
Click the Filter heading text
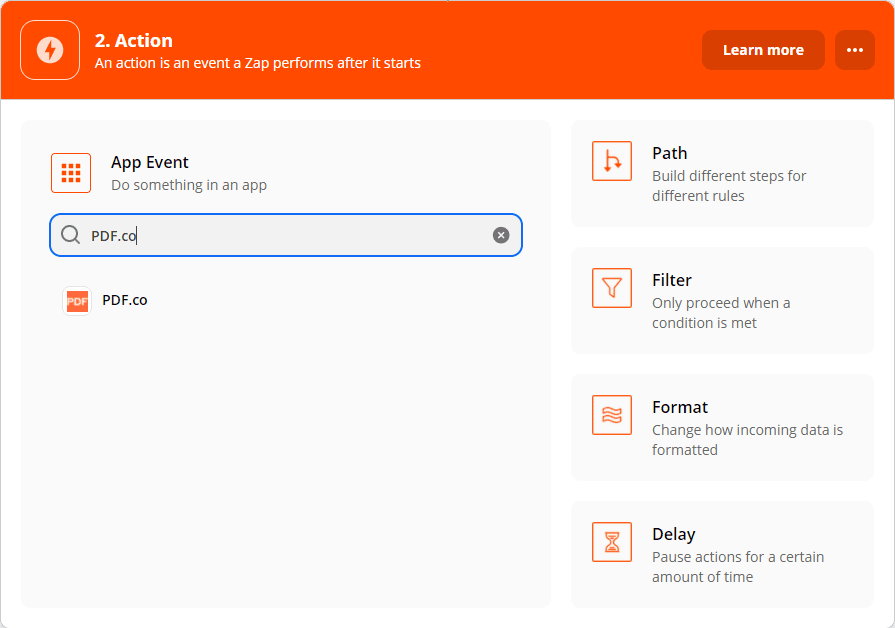[672, 280]
